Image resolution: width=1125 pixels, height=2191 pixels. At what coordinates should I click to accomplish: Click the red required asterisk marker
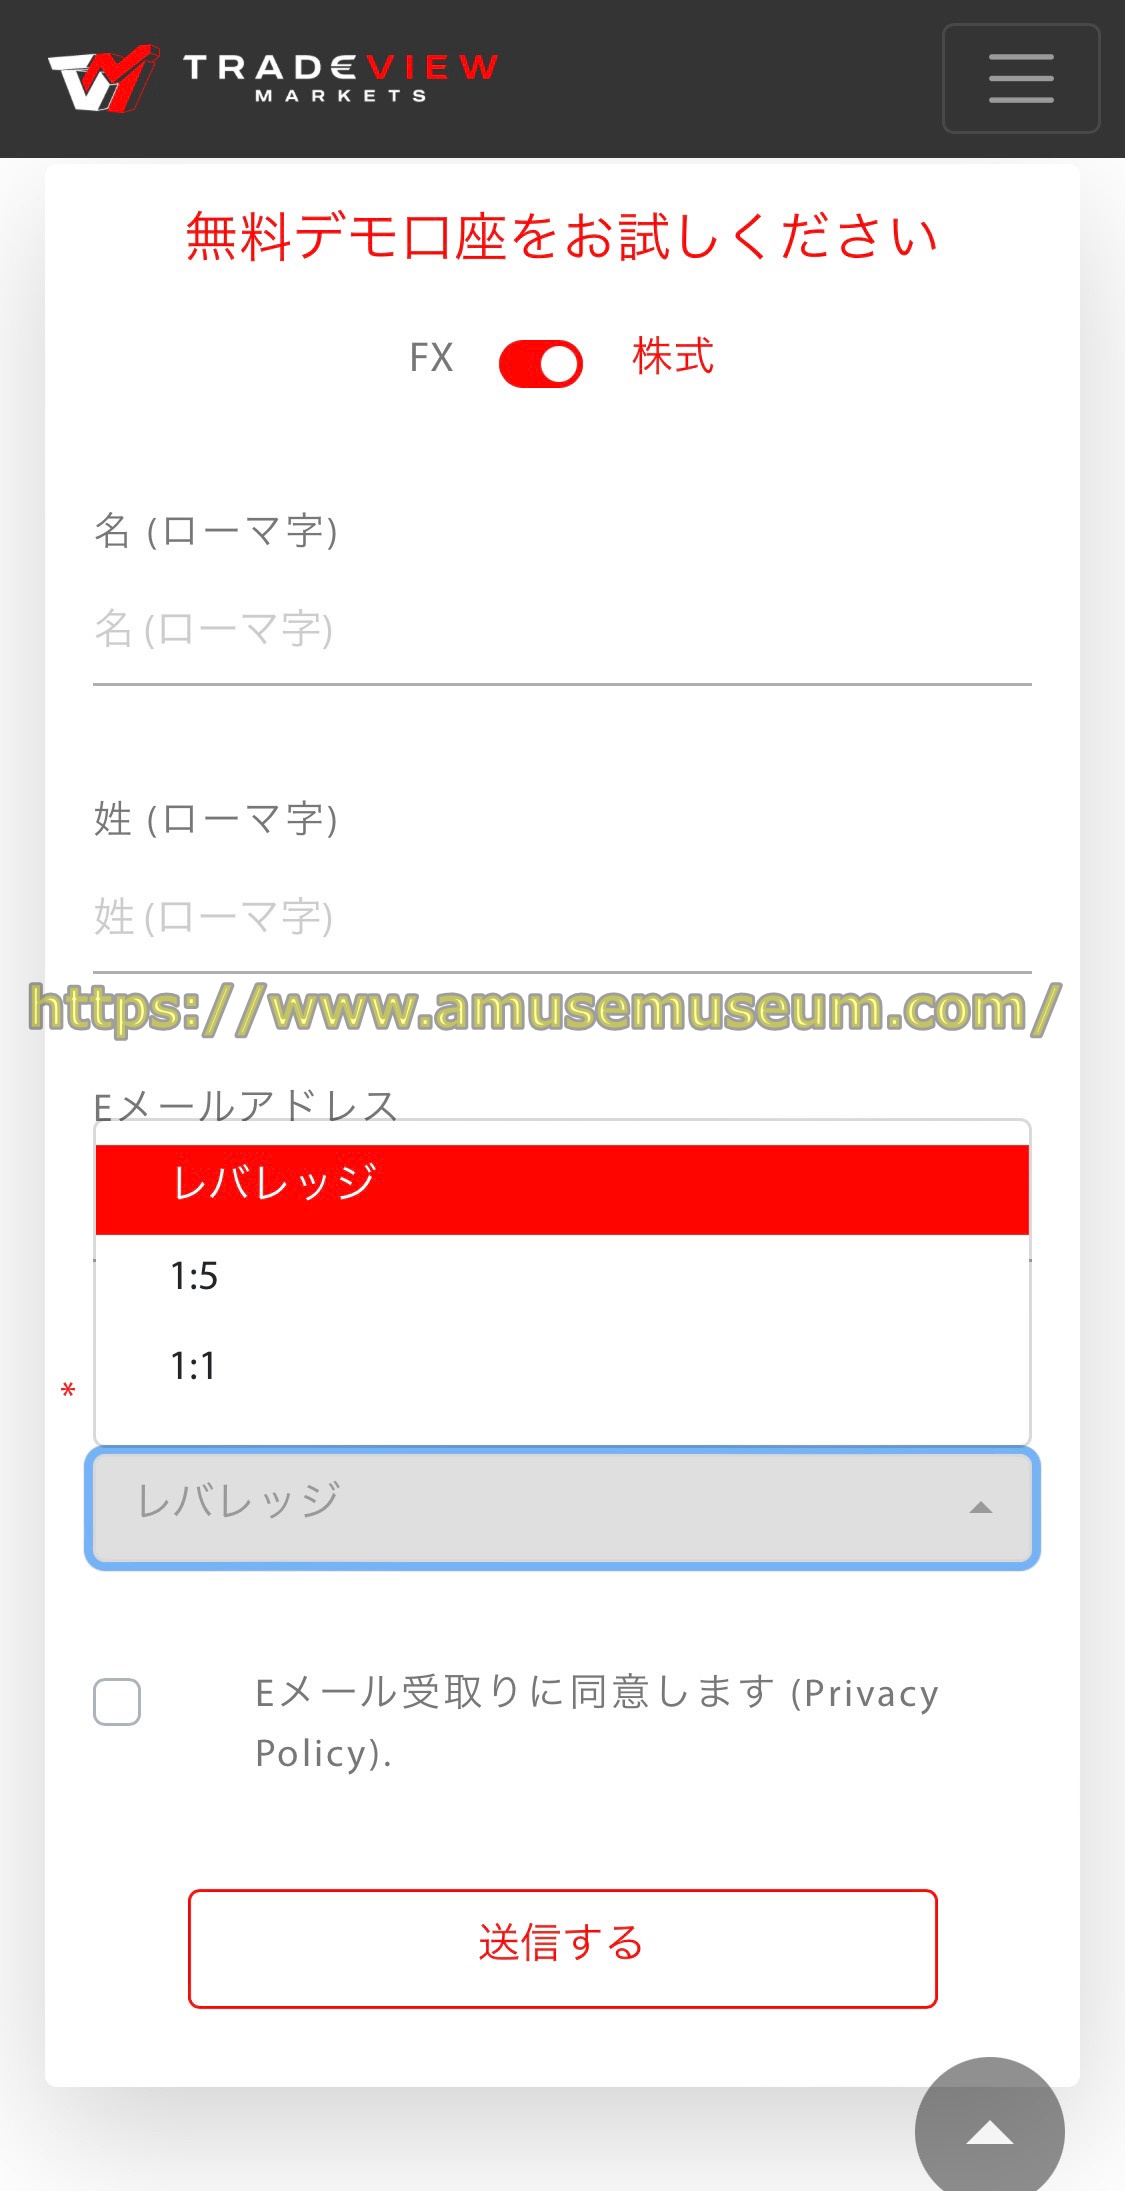pyautogui.click(x=68, y=1391)
